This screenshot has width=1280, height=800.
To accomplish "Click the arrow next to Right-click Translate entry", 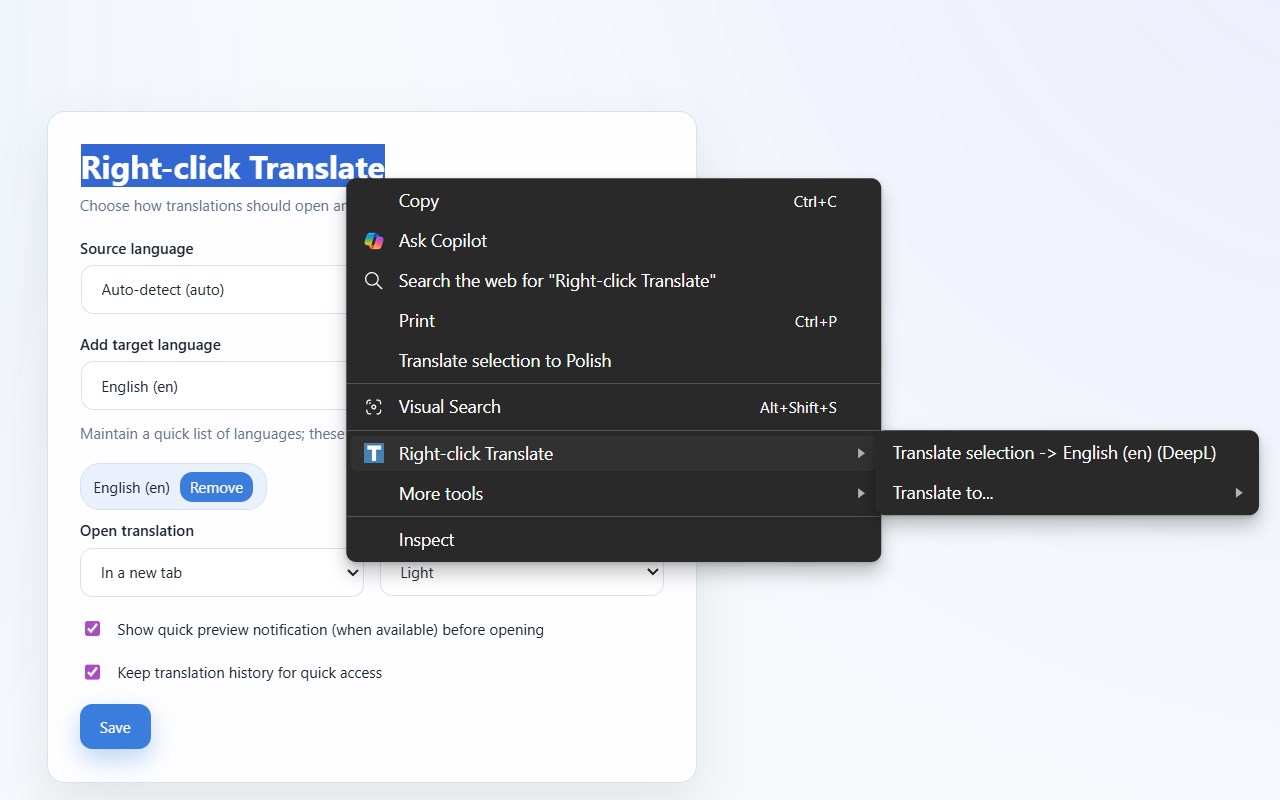I will 861,453.
